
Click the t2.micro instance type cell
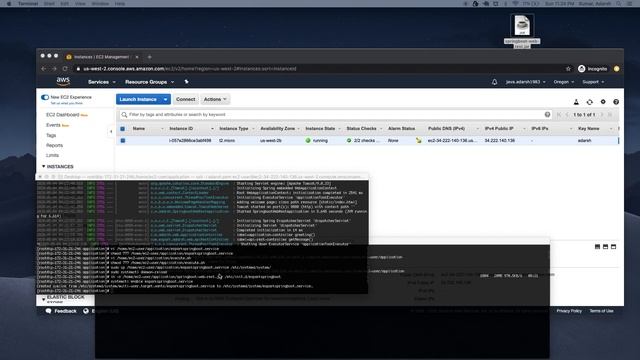227,140
